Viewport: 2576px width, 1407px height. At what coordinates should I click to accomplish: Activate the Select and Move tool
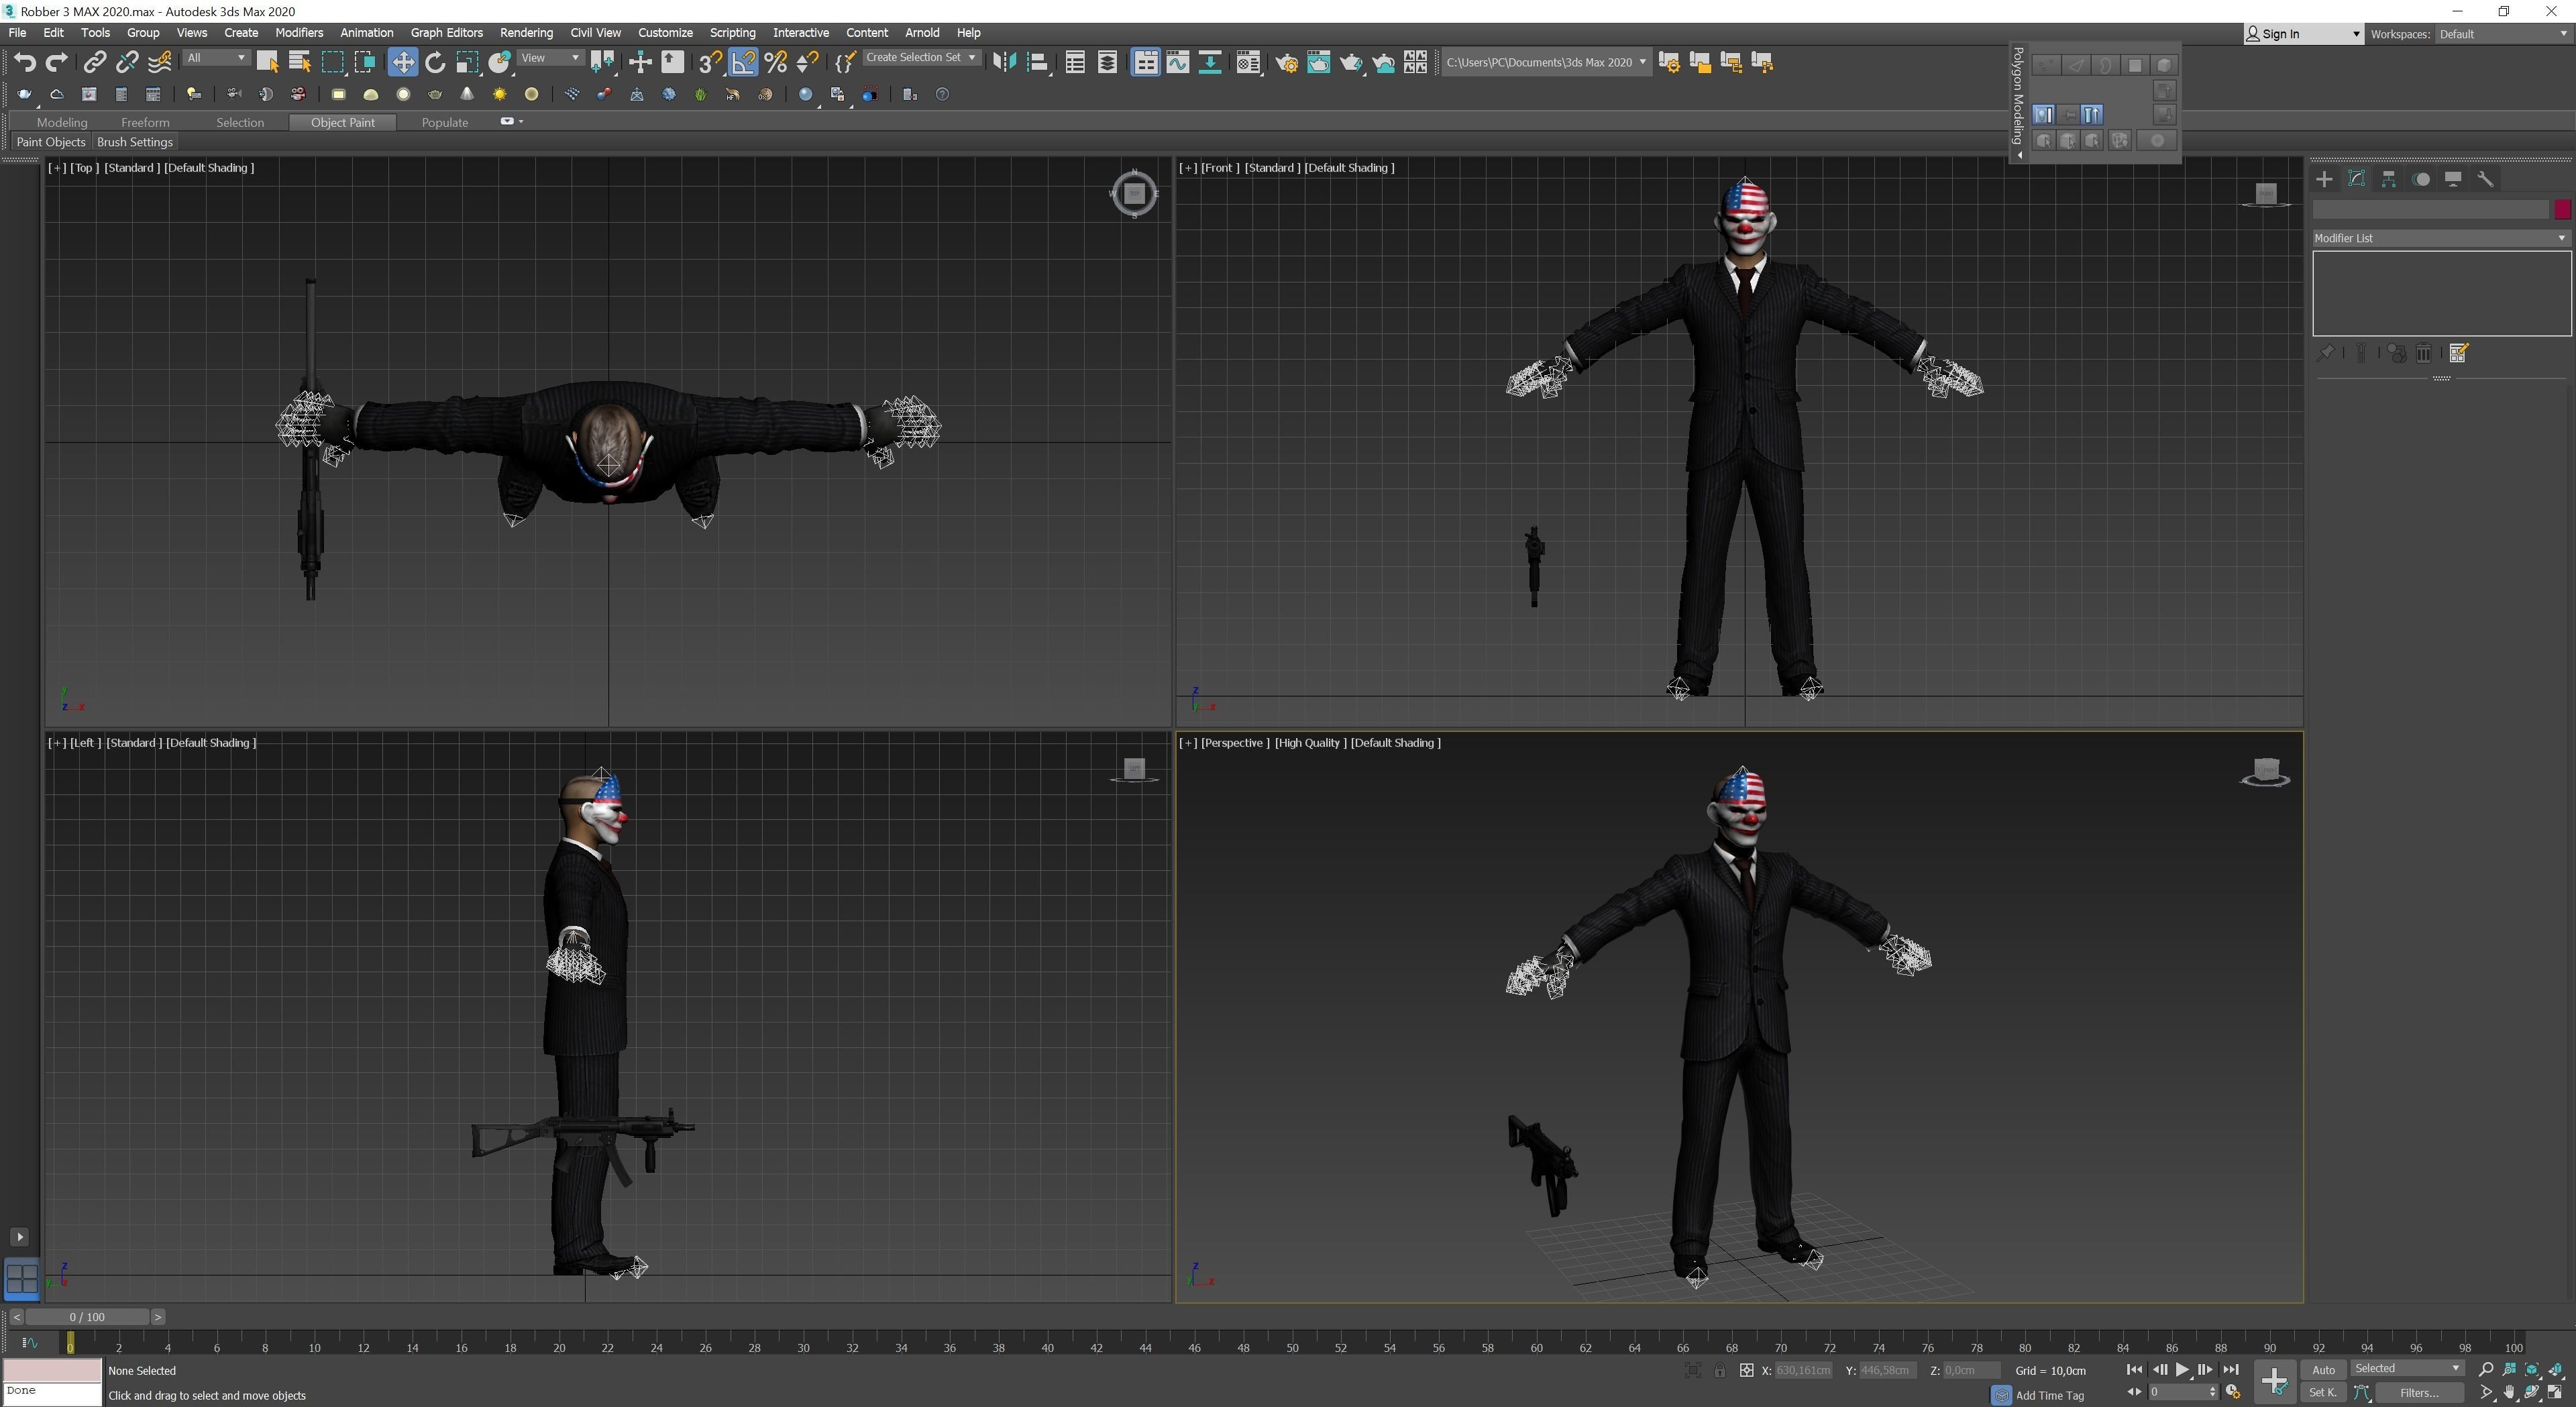[x=402, y=62]
